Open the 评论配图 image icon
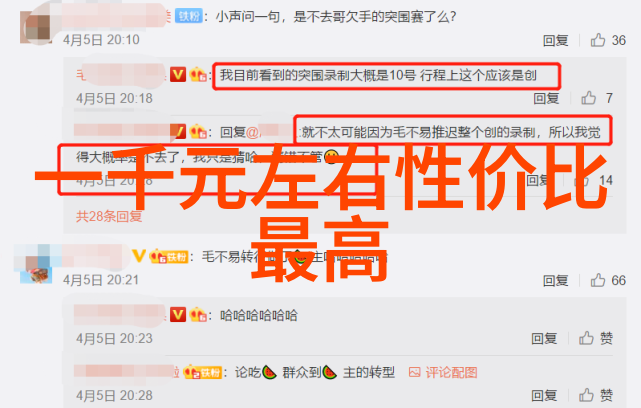The height and width of the screenshot is (408, 641). click(x=415, y=372)
